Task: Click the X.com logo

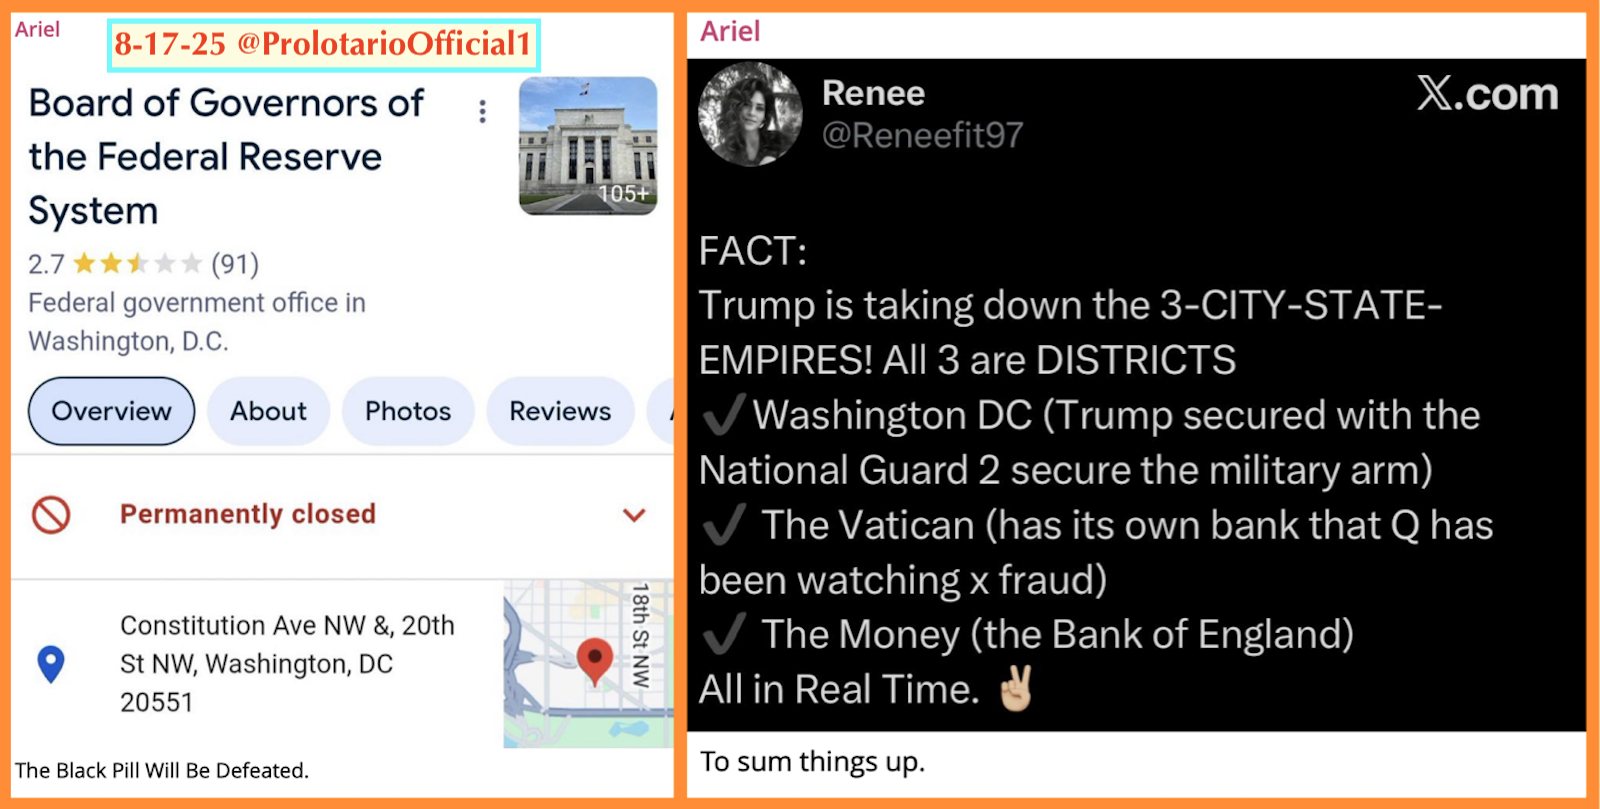Action: [1487, 94]
